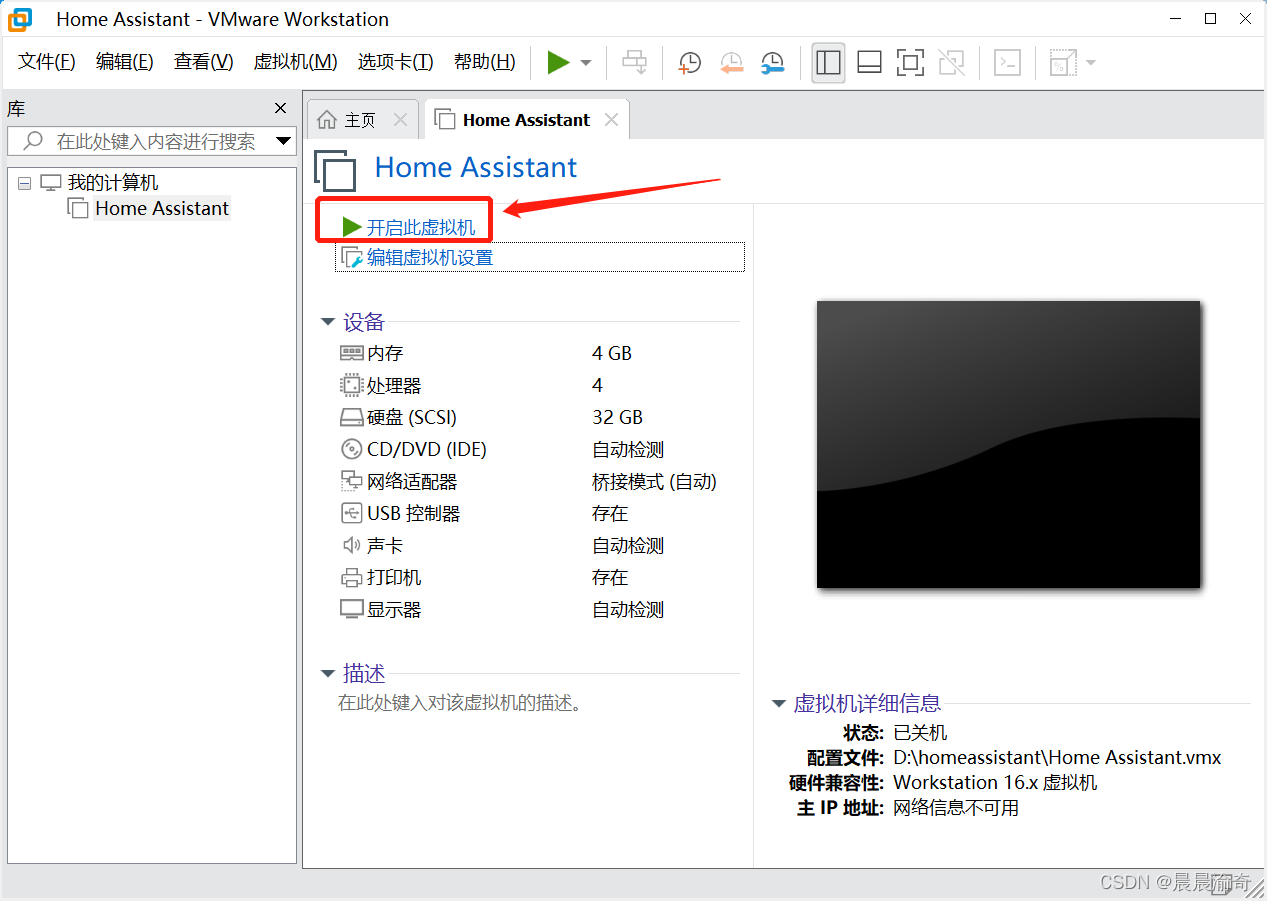
Task: Open the stretch display dropdown arrow
Action: click(x=1090, y=63)
